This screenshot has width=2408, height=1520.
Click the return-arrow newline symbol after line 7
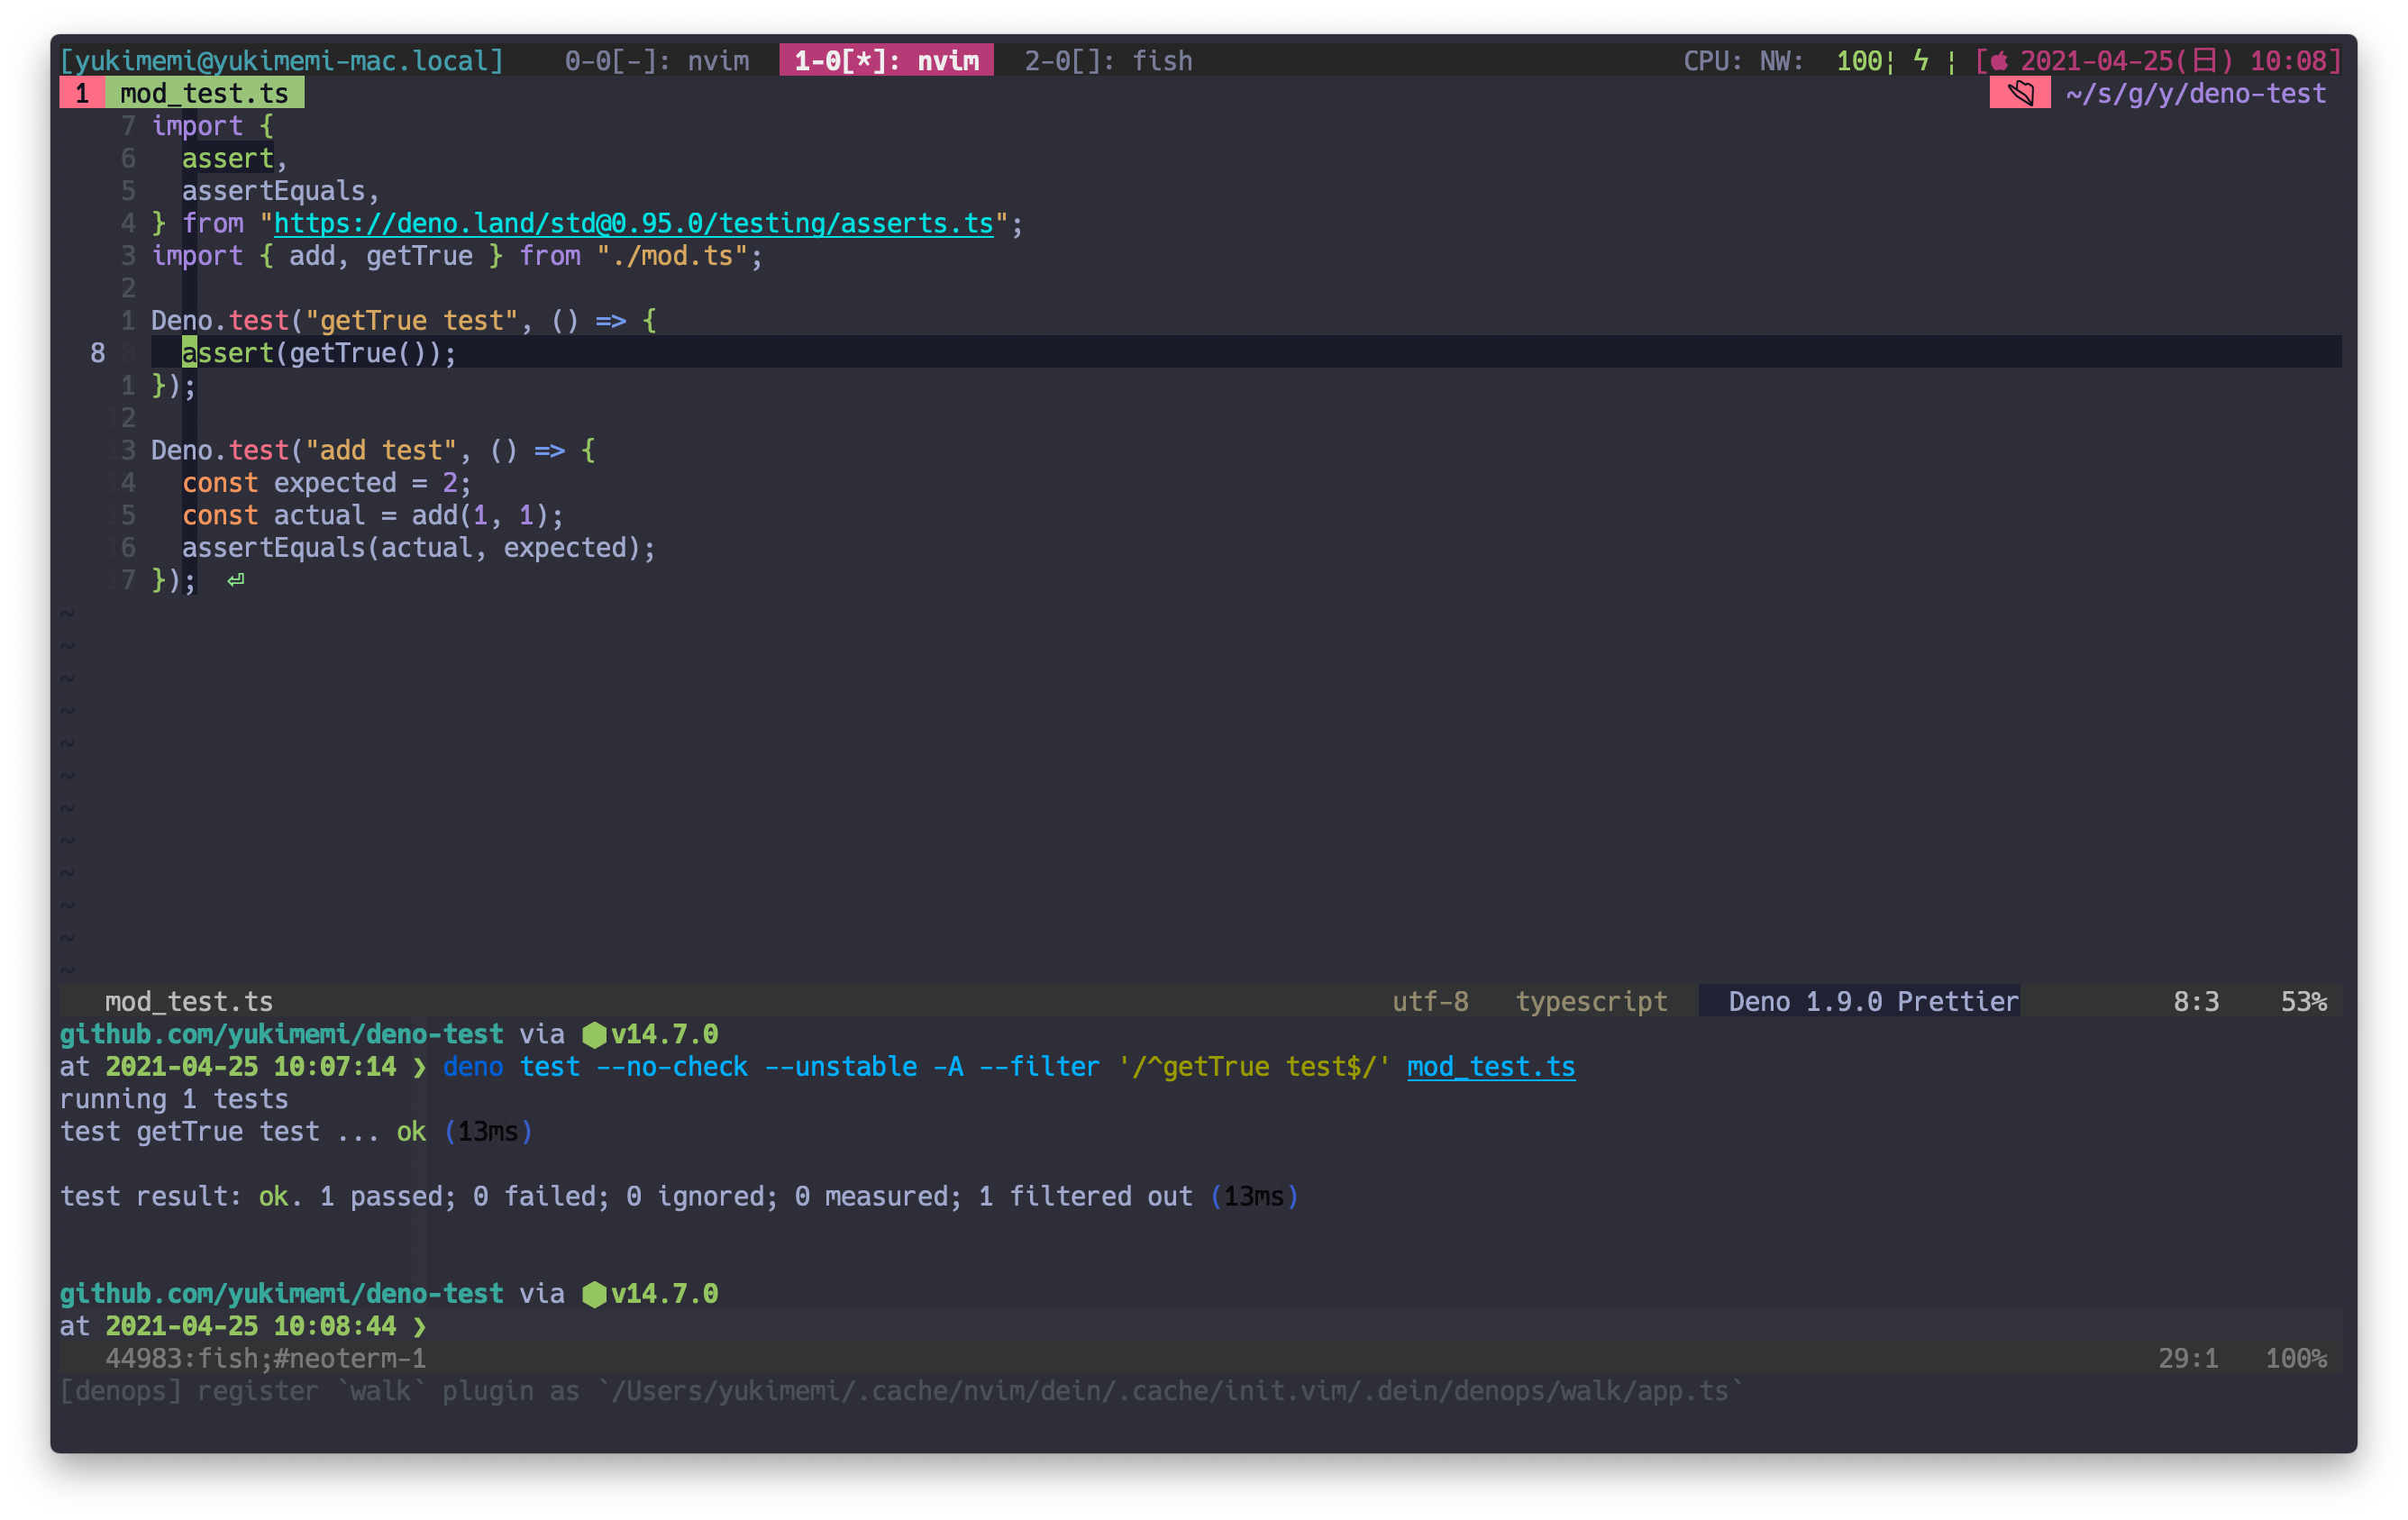point(235,580)
